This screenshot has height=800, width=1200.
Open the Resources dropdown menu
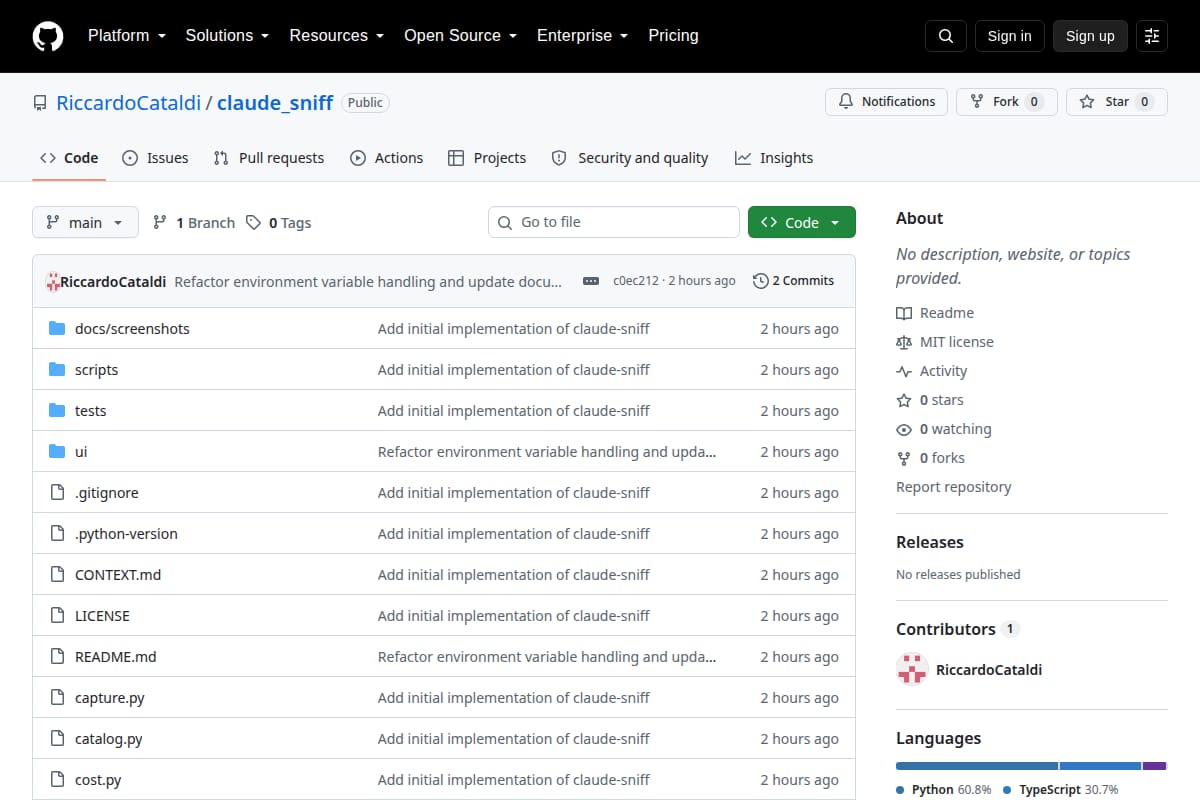click(337, 36)
